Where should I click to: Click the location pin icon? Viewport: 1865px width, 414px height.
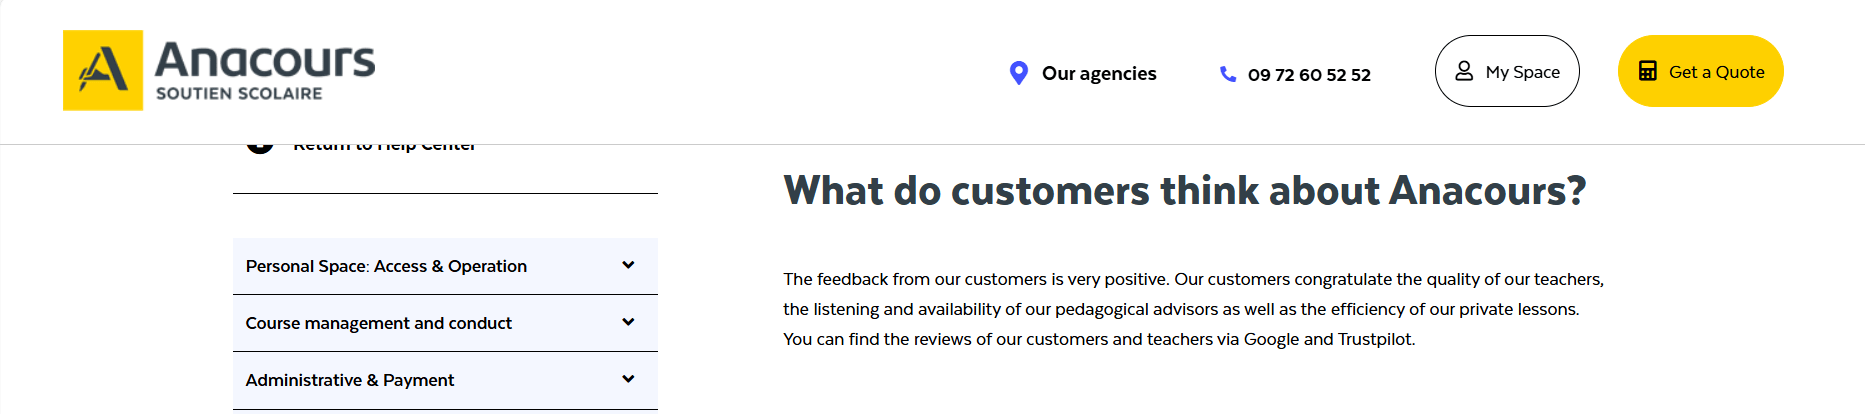coord(1018,73)
